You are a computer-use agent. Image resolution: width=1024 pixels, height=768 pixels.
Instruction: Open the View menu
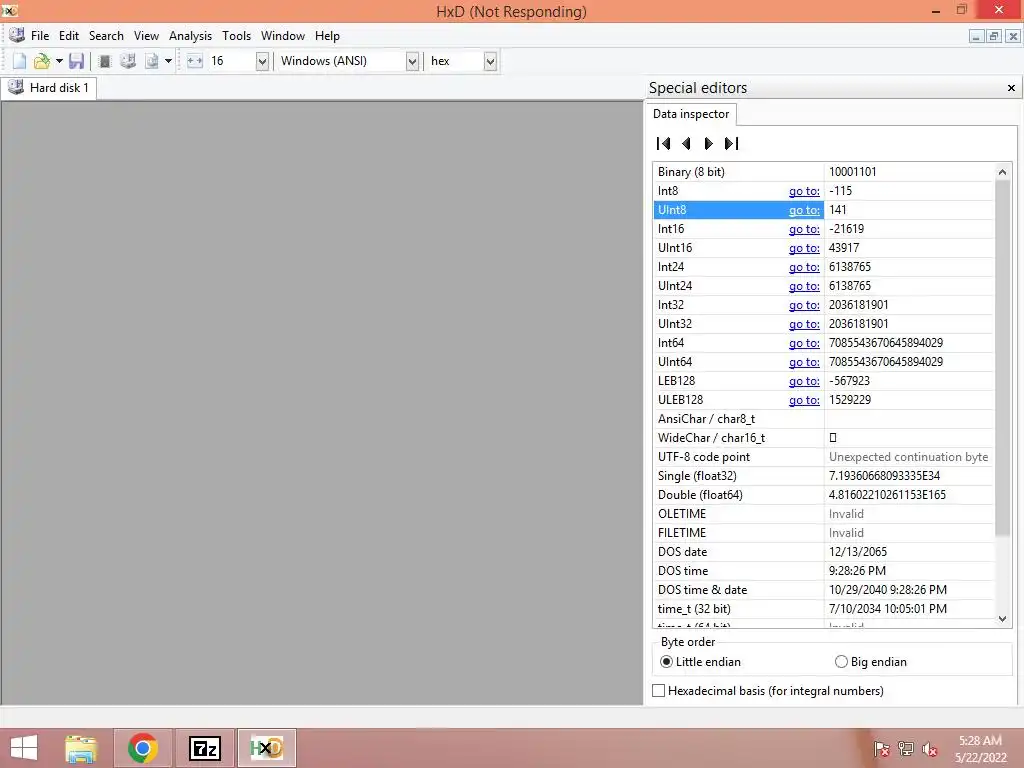pos(146,36)
